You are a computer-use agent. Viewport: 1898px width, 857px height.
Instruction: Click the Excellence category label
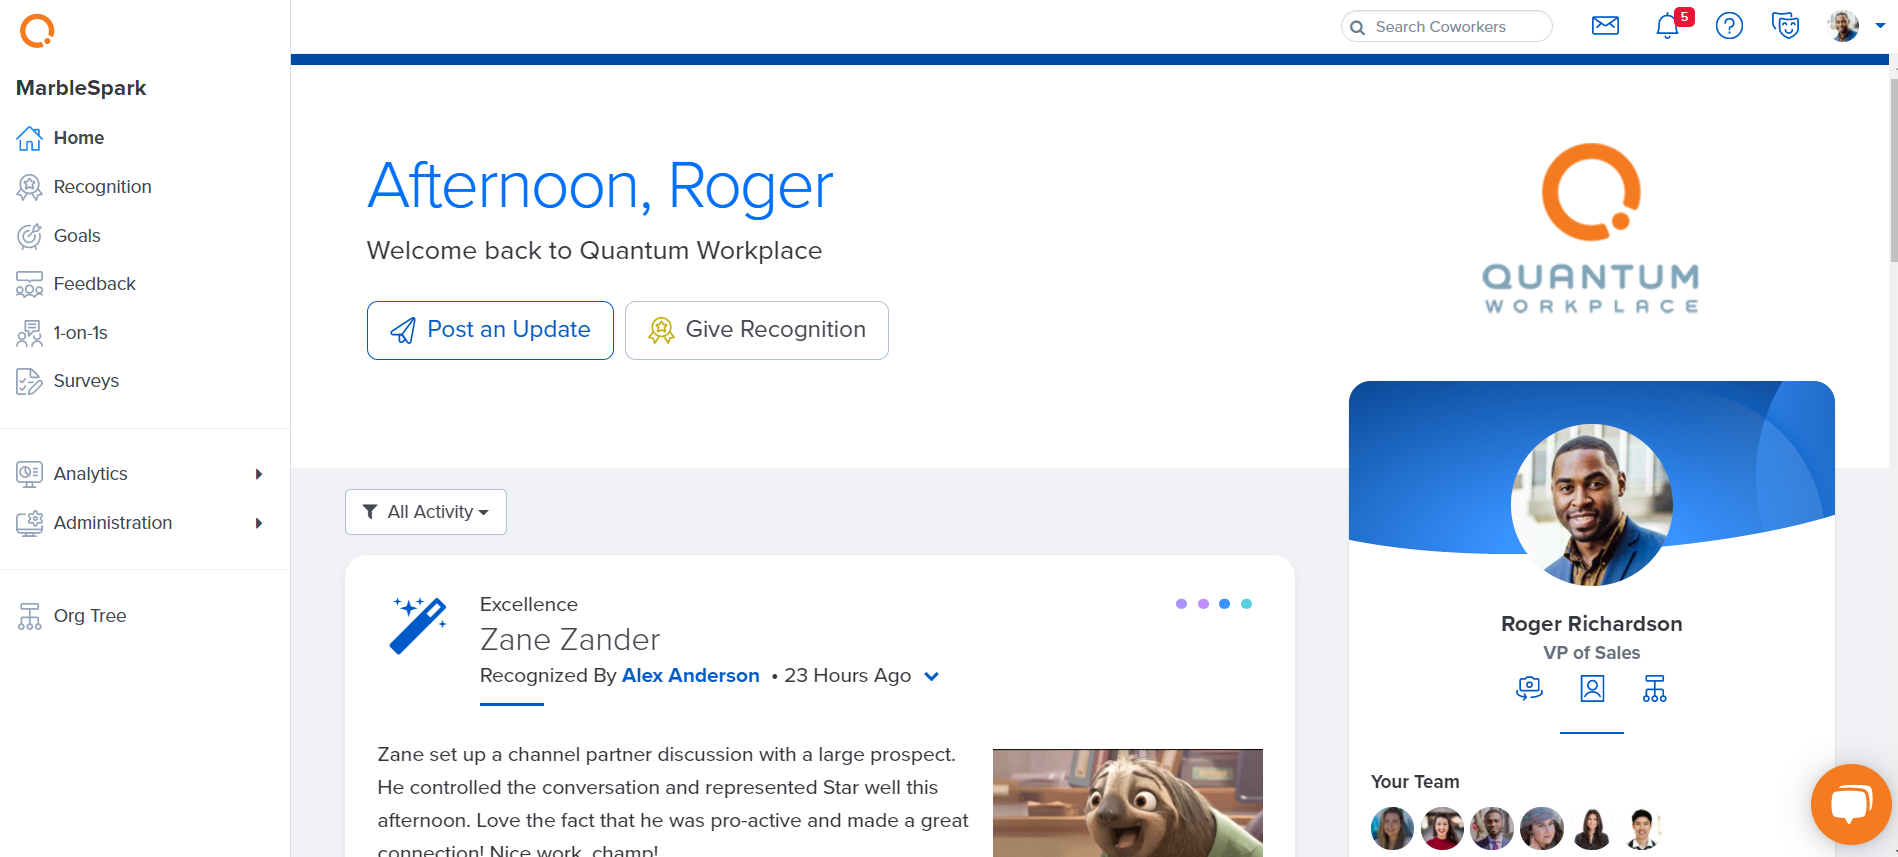529,605
